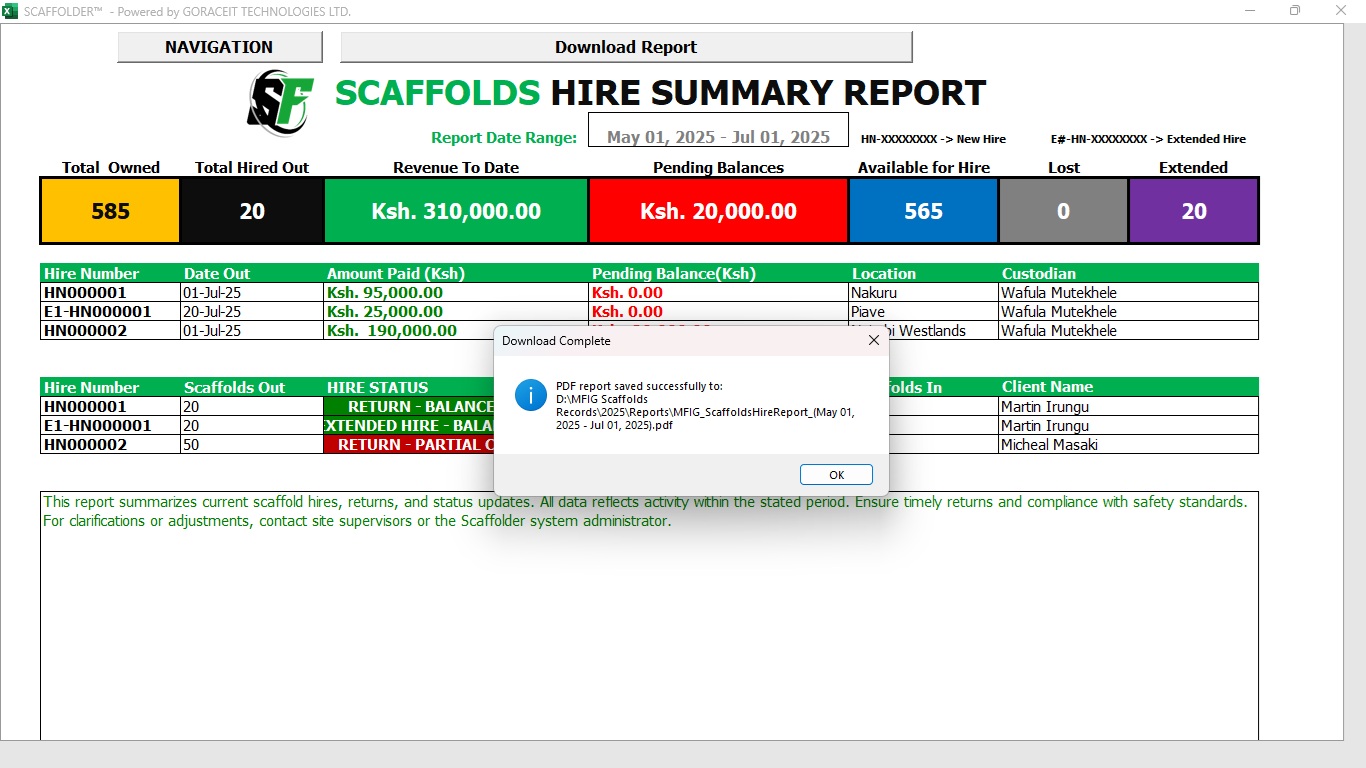Image resolution: width=1366 pixels, height=768 pixels.
Task: Select the yellow Total Owned 585 tile
Action: point(111,211)
